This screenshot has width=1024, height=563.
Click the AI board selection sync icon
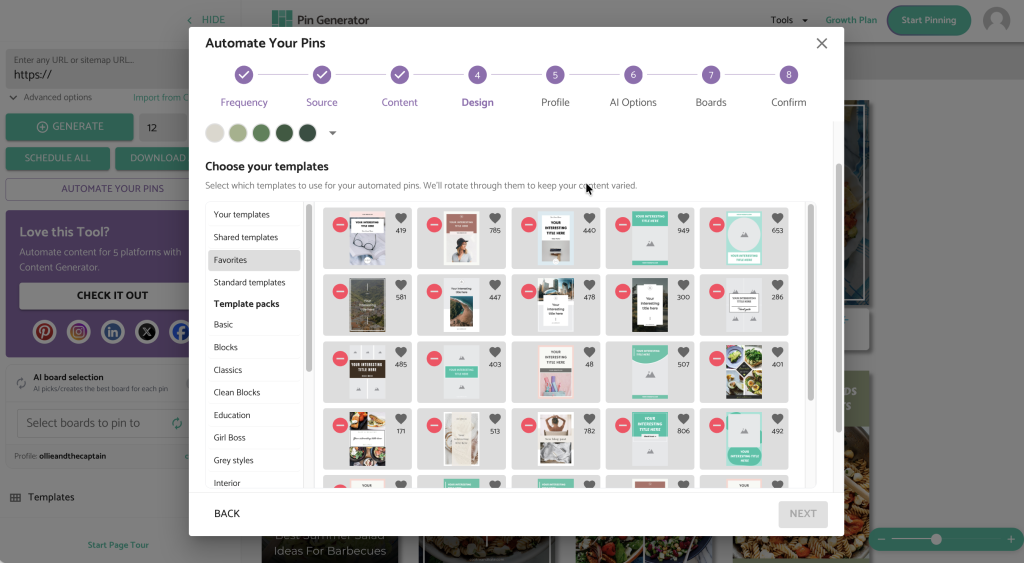click(21, 383)
